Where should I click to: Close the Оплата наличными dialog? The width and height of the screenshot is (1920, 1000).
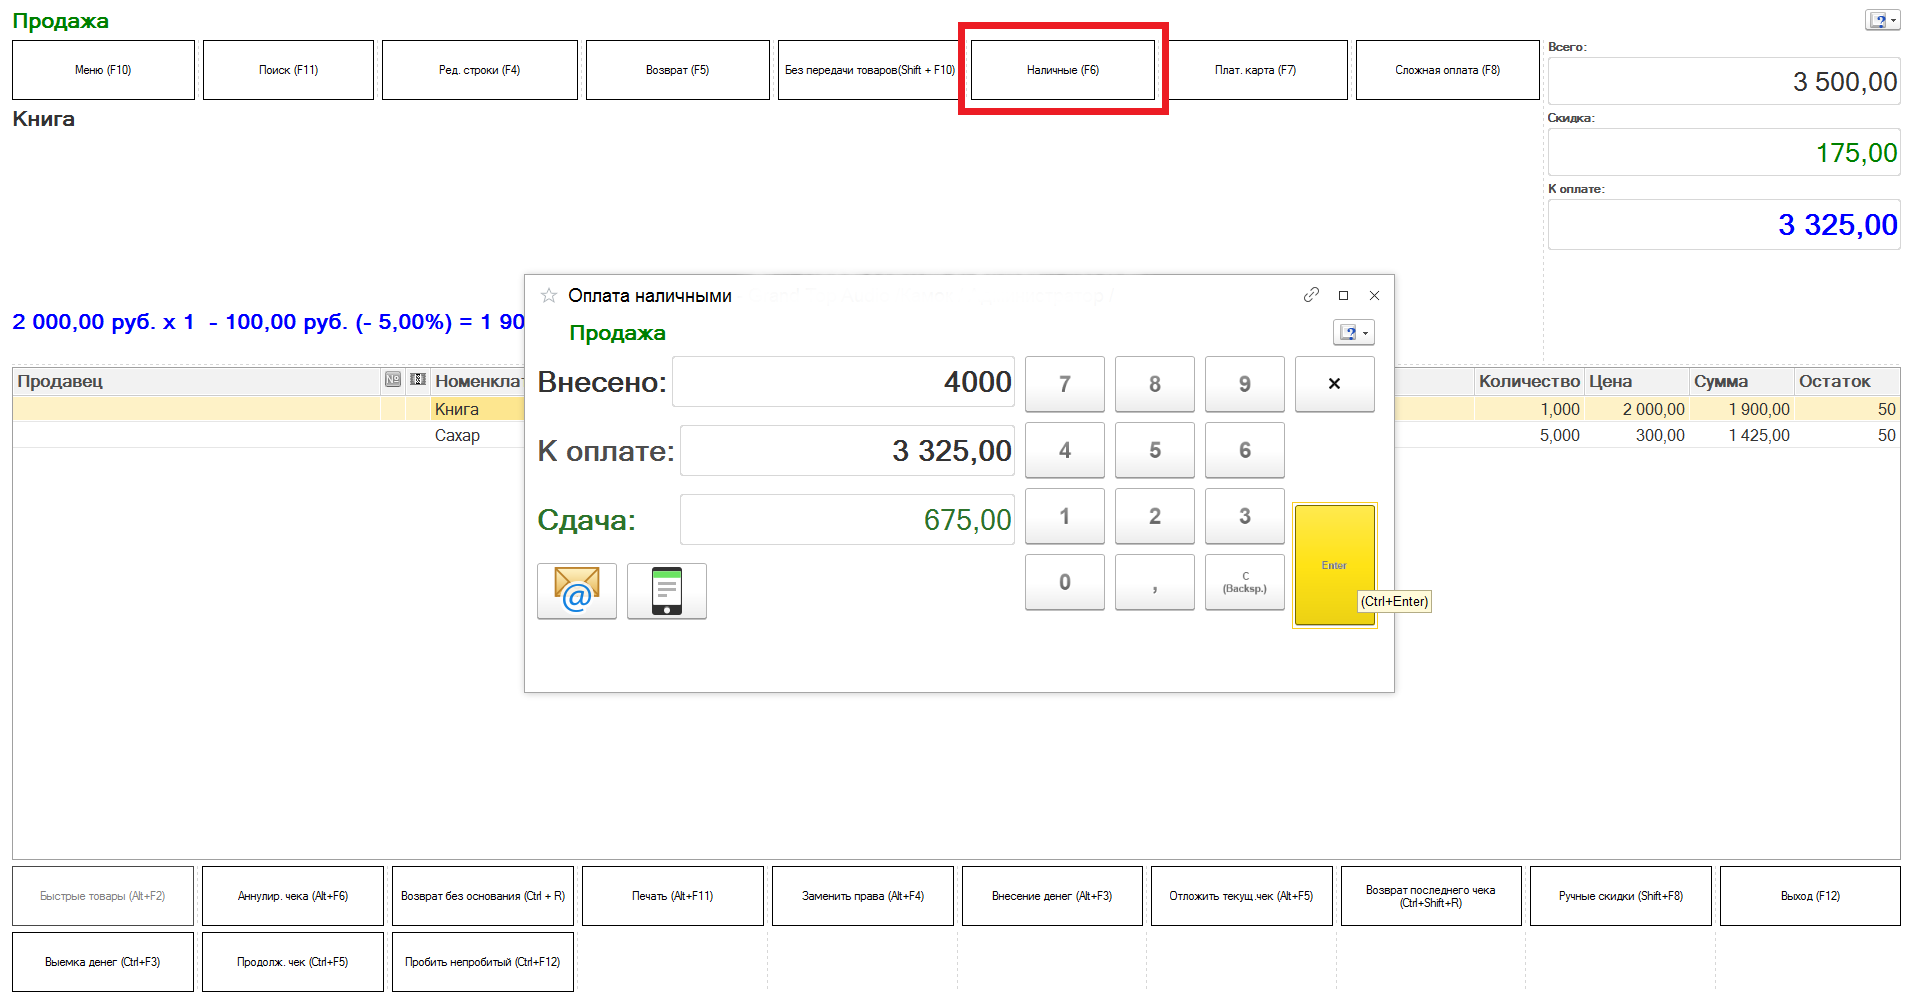coord(1374,295)
